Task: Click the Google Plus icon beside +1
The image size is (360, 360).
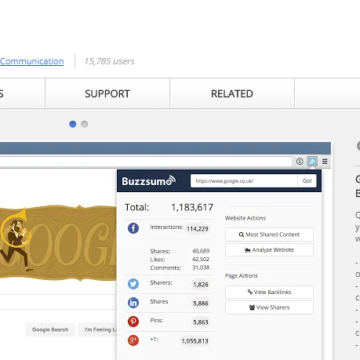Action: point(133,340)
